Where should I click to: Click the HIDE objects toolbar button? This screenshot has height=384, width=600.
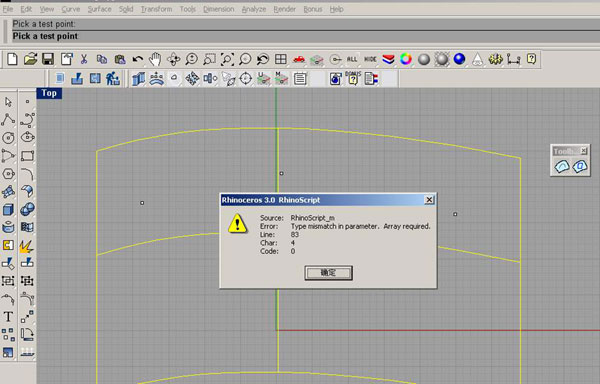(370, 59)
